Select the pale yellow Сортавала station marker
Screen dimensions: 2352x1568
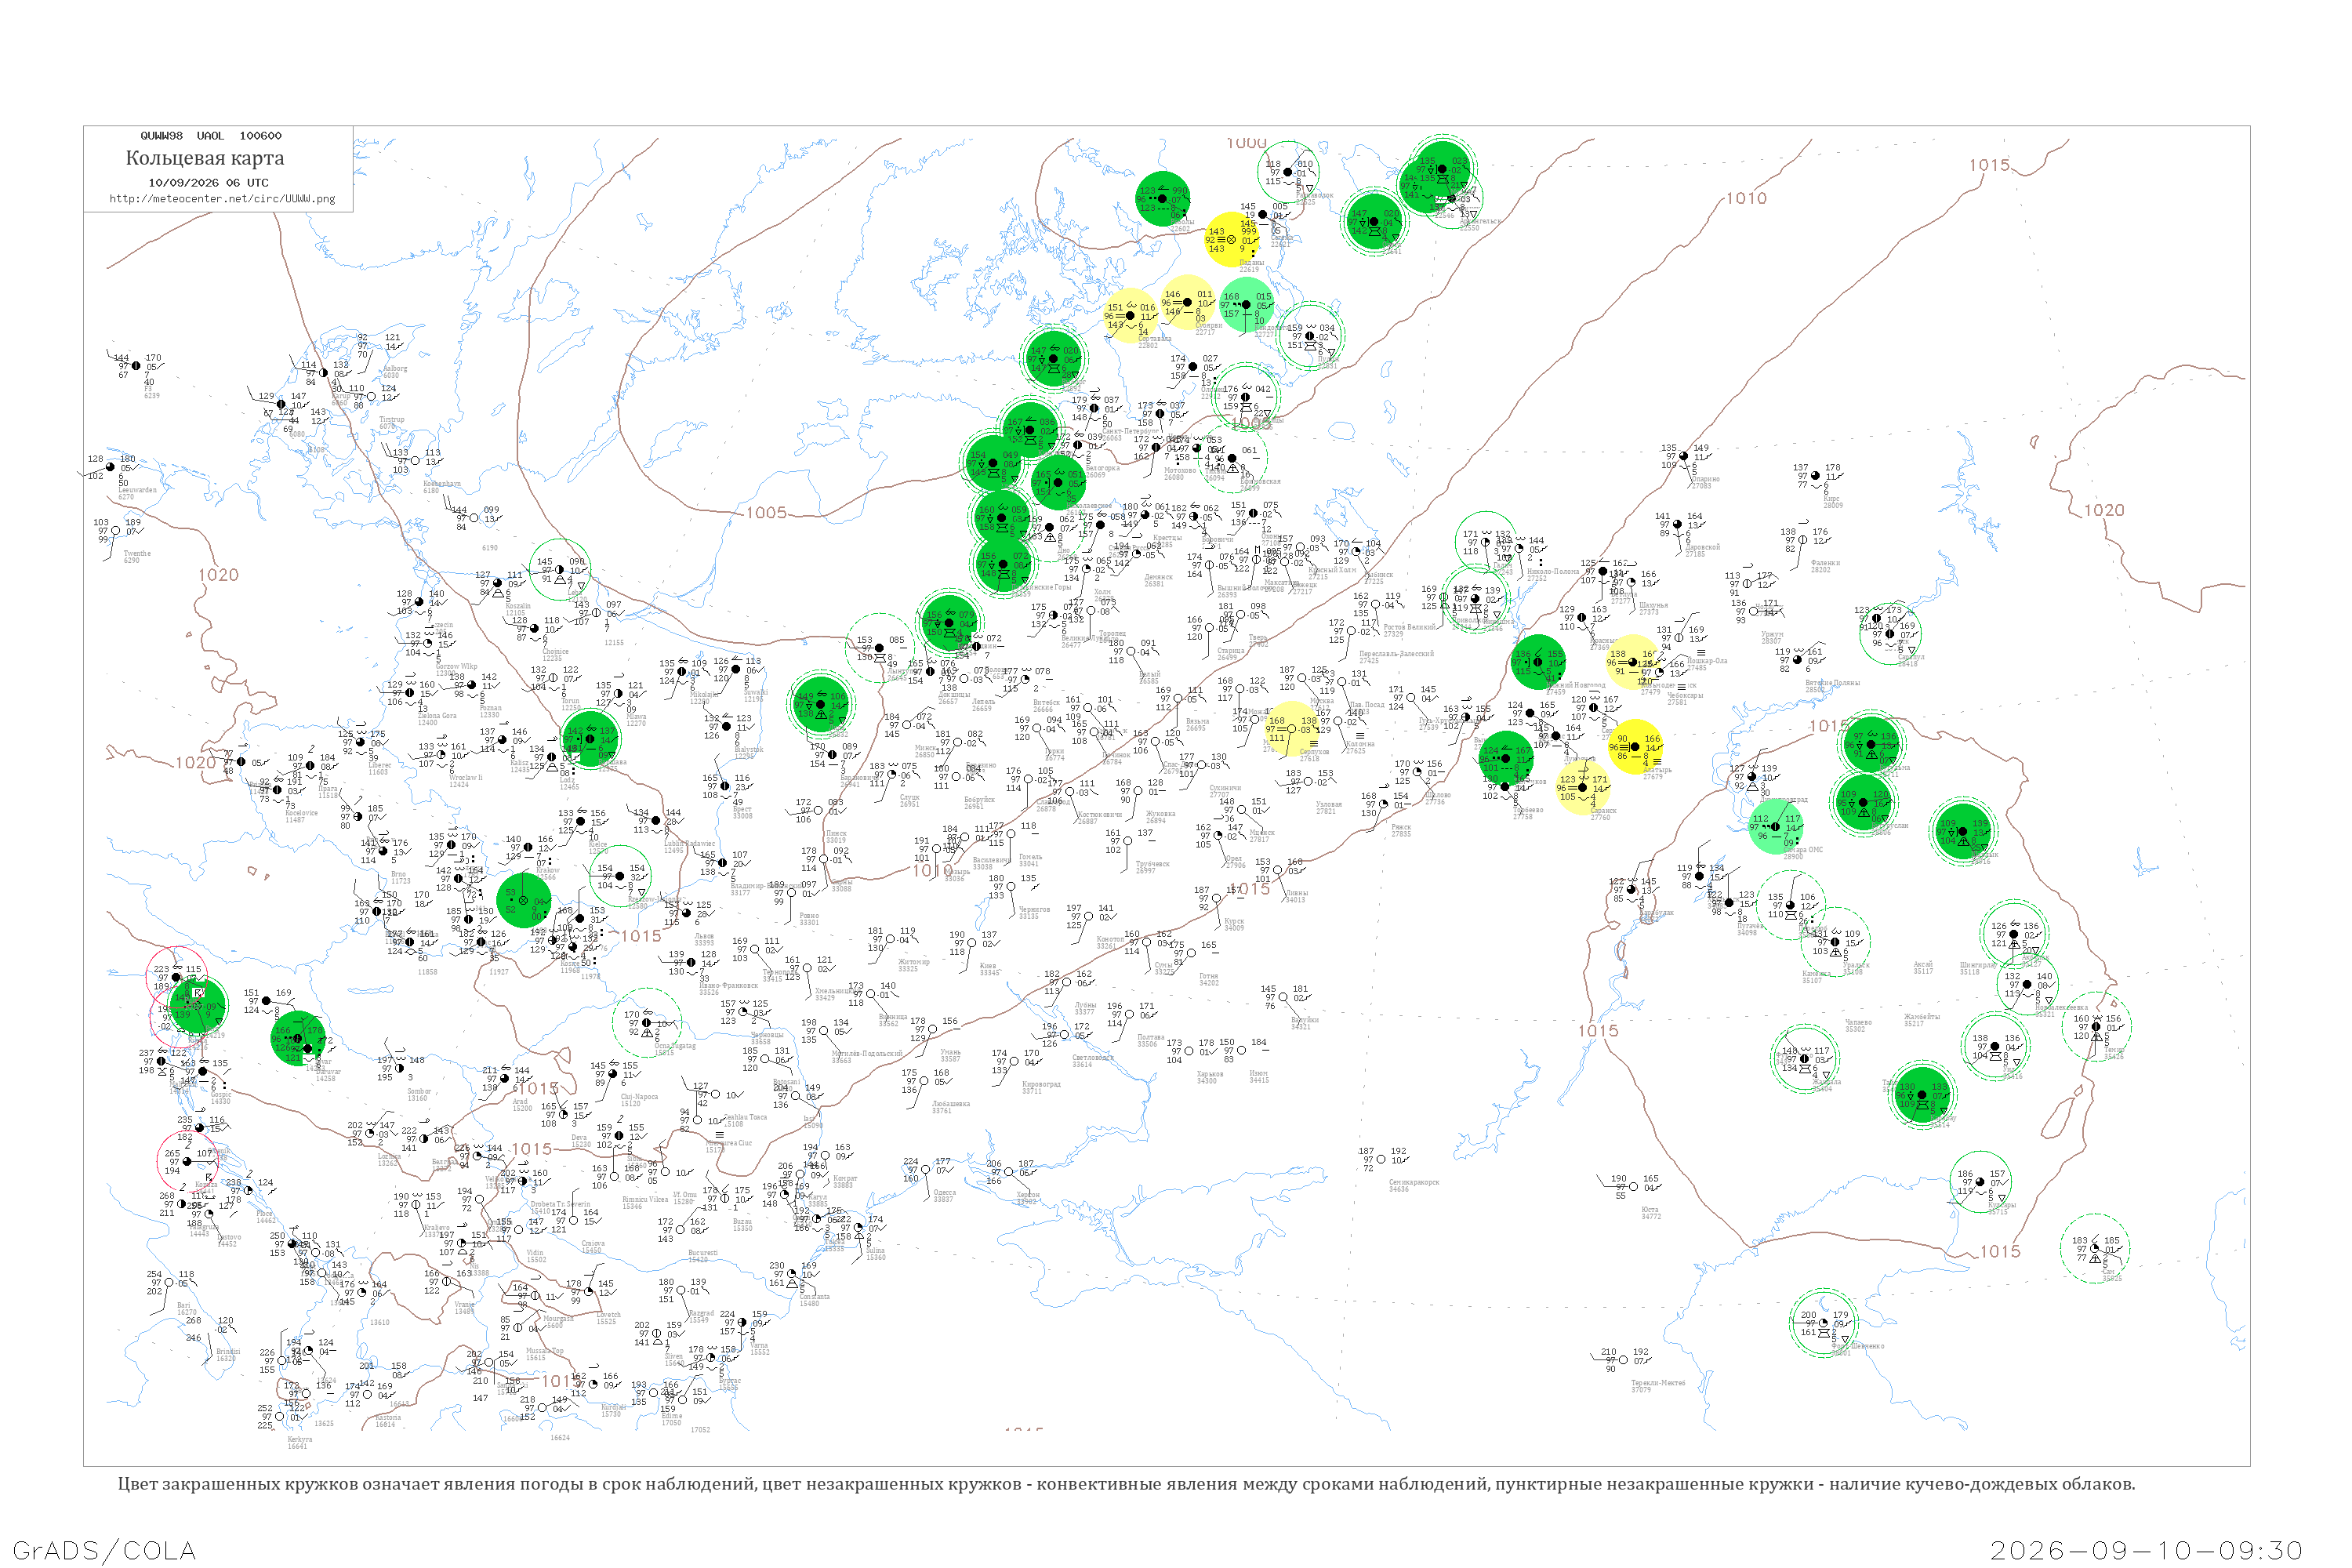point(1131,316)
